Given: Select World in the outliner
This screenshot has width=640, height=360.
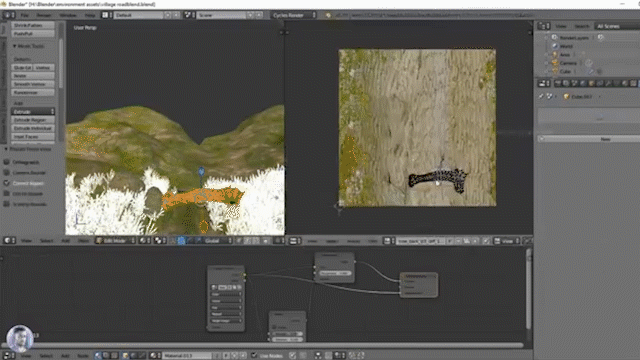Looking at the screenshot, I should 566,46.
